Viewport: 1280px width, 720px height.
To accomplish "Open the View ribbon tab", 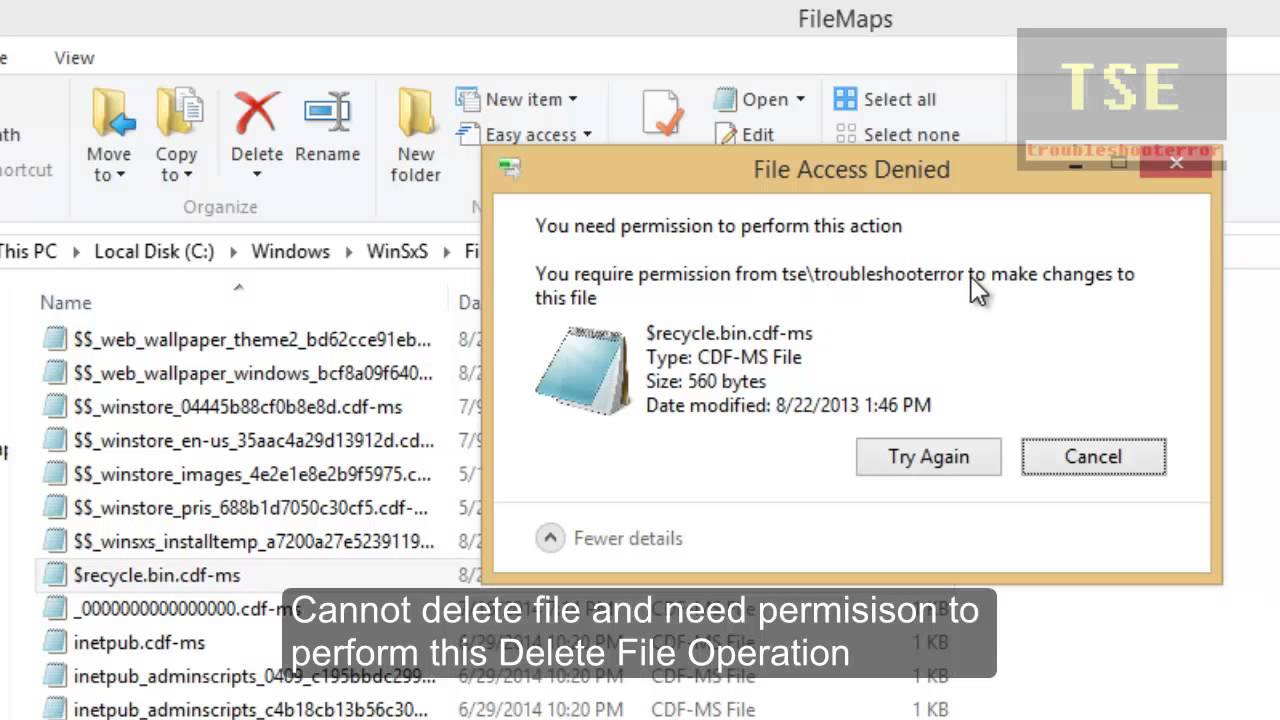I will 74,58.
